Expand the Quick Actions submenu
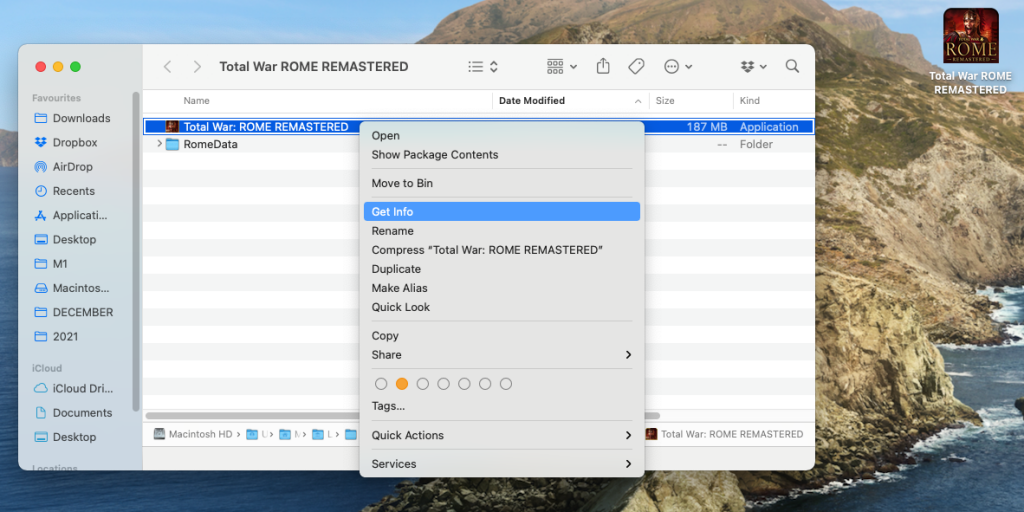 pos(502,435)
